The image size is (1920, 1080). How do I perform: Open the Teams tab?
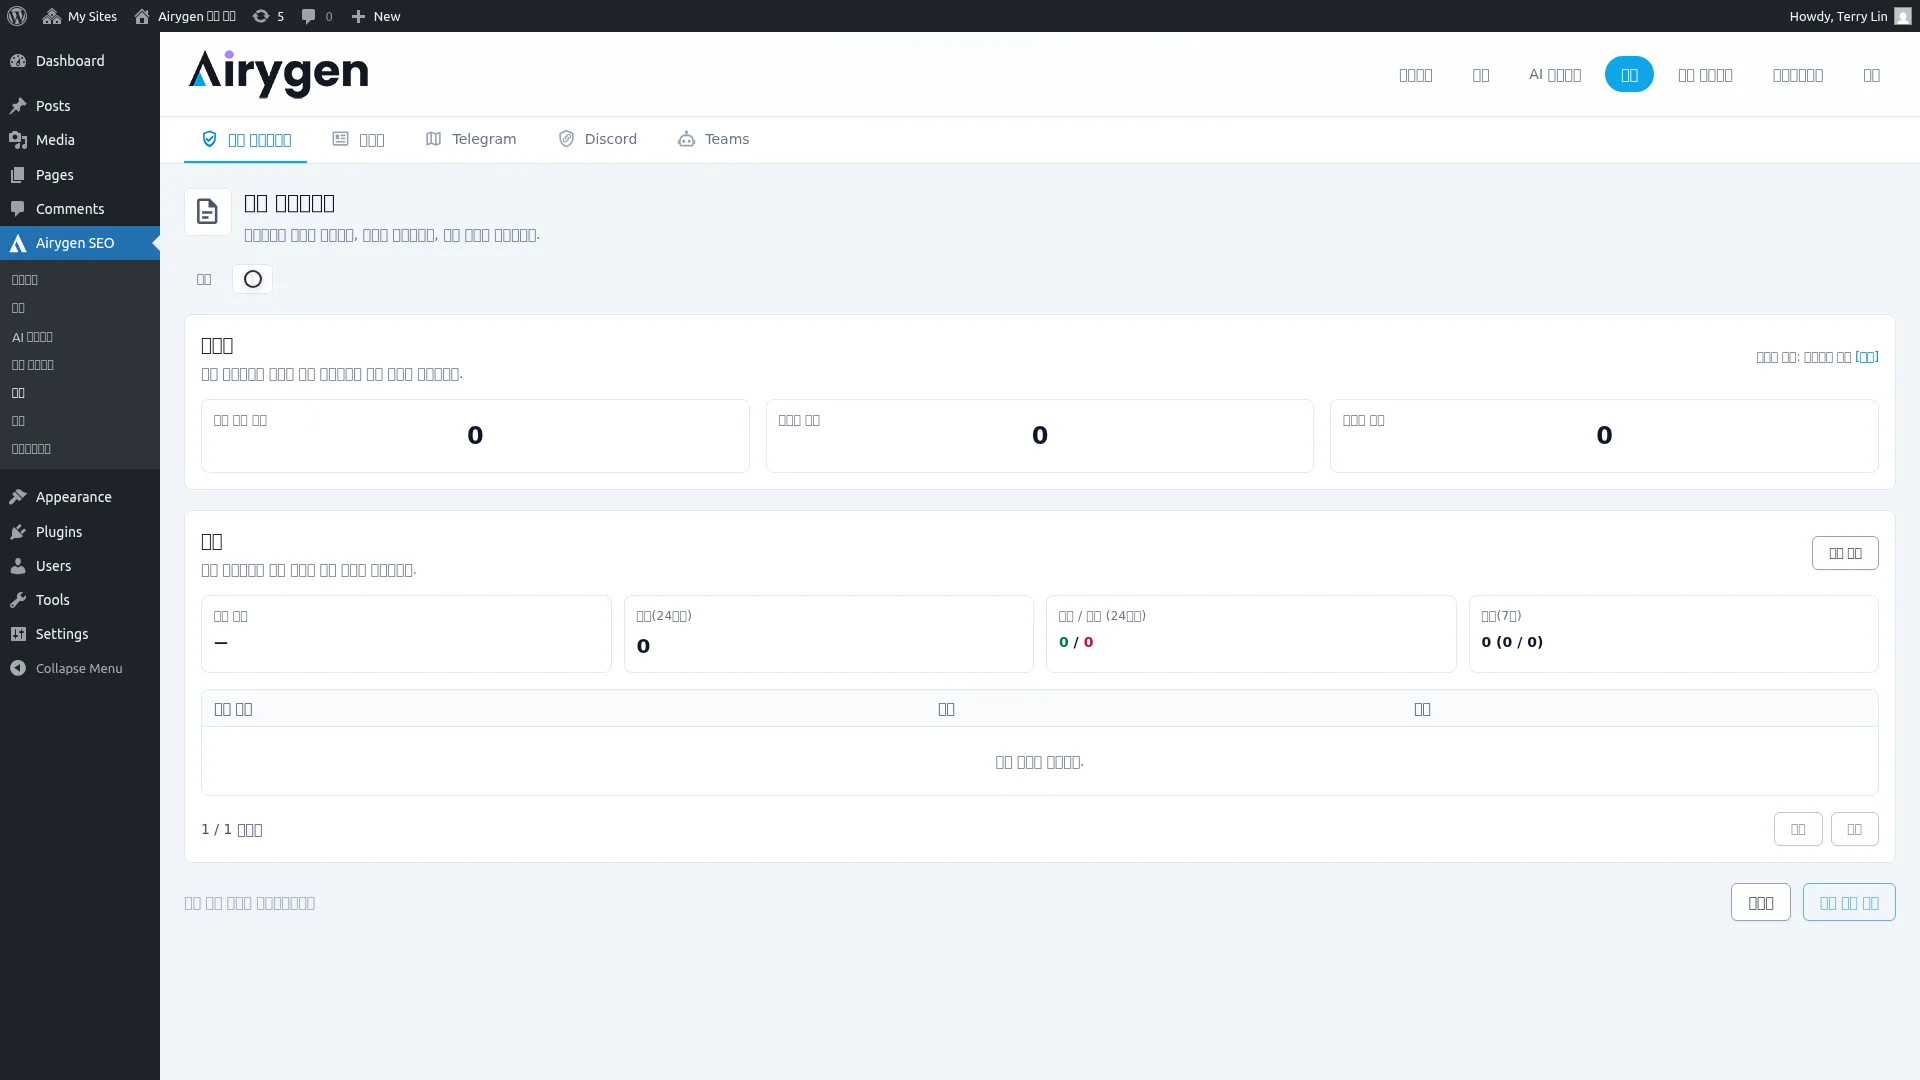[714, 139]
